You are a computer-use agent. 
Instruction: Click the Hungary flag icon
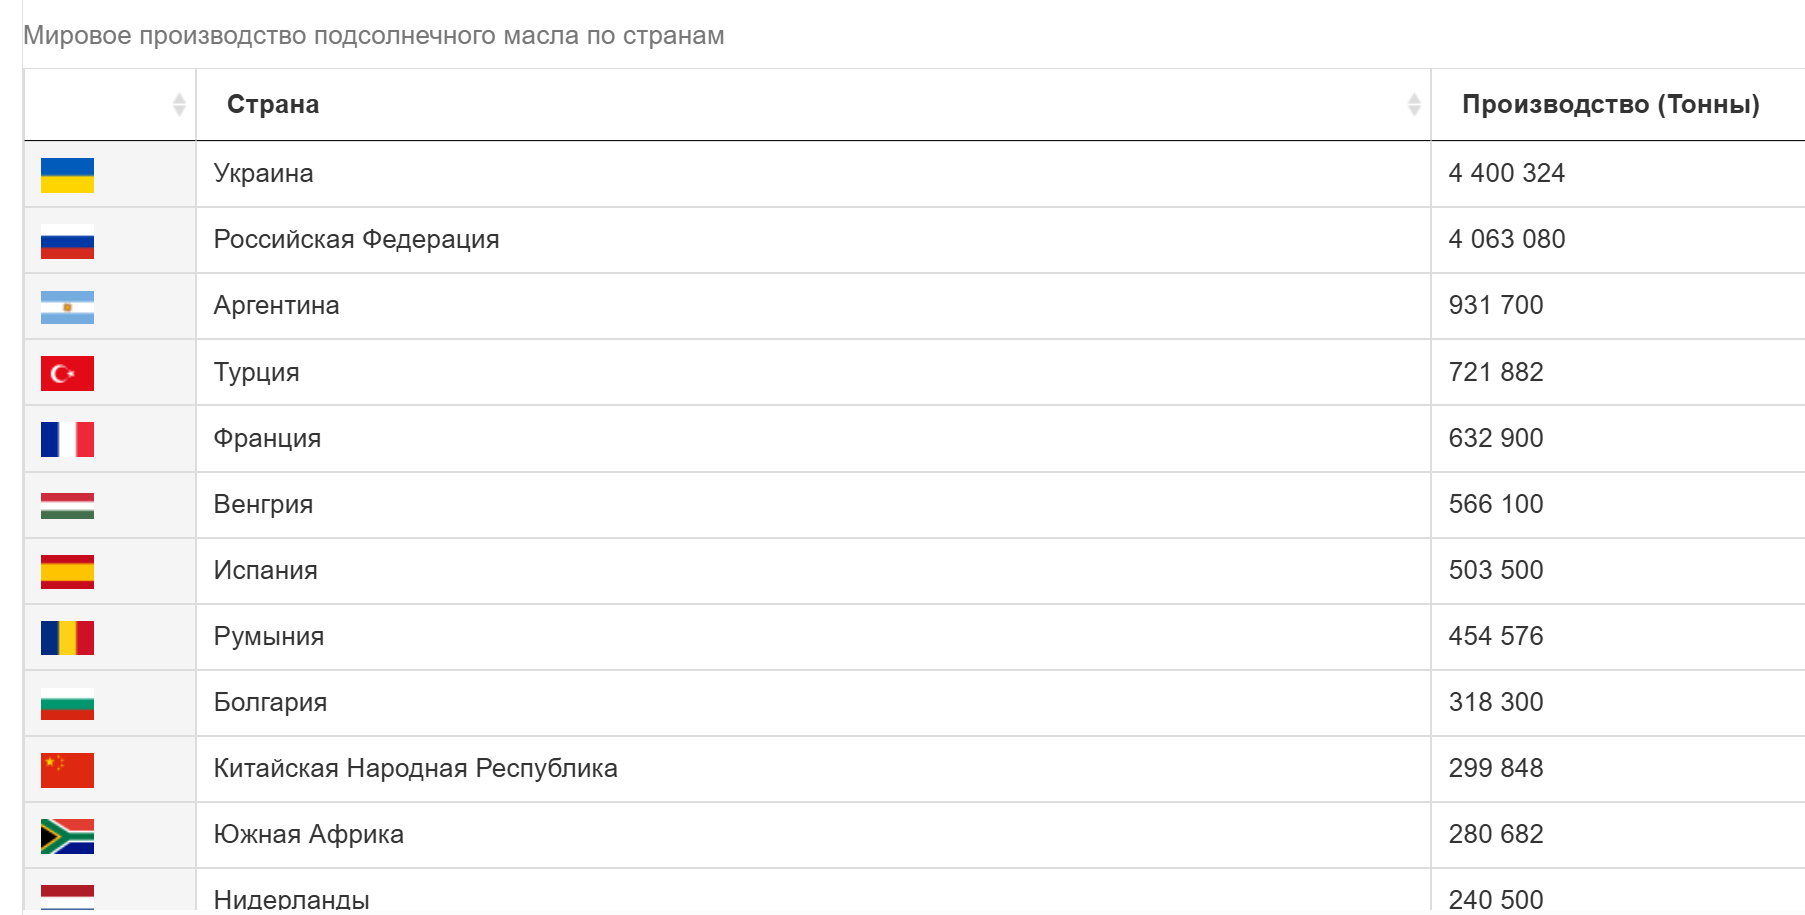pos(67,505)
